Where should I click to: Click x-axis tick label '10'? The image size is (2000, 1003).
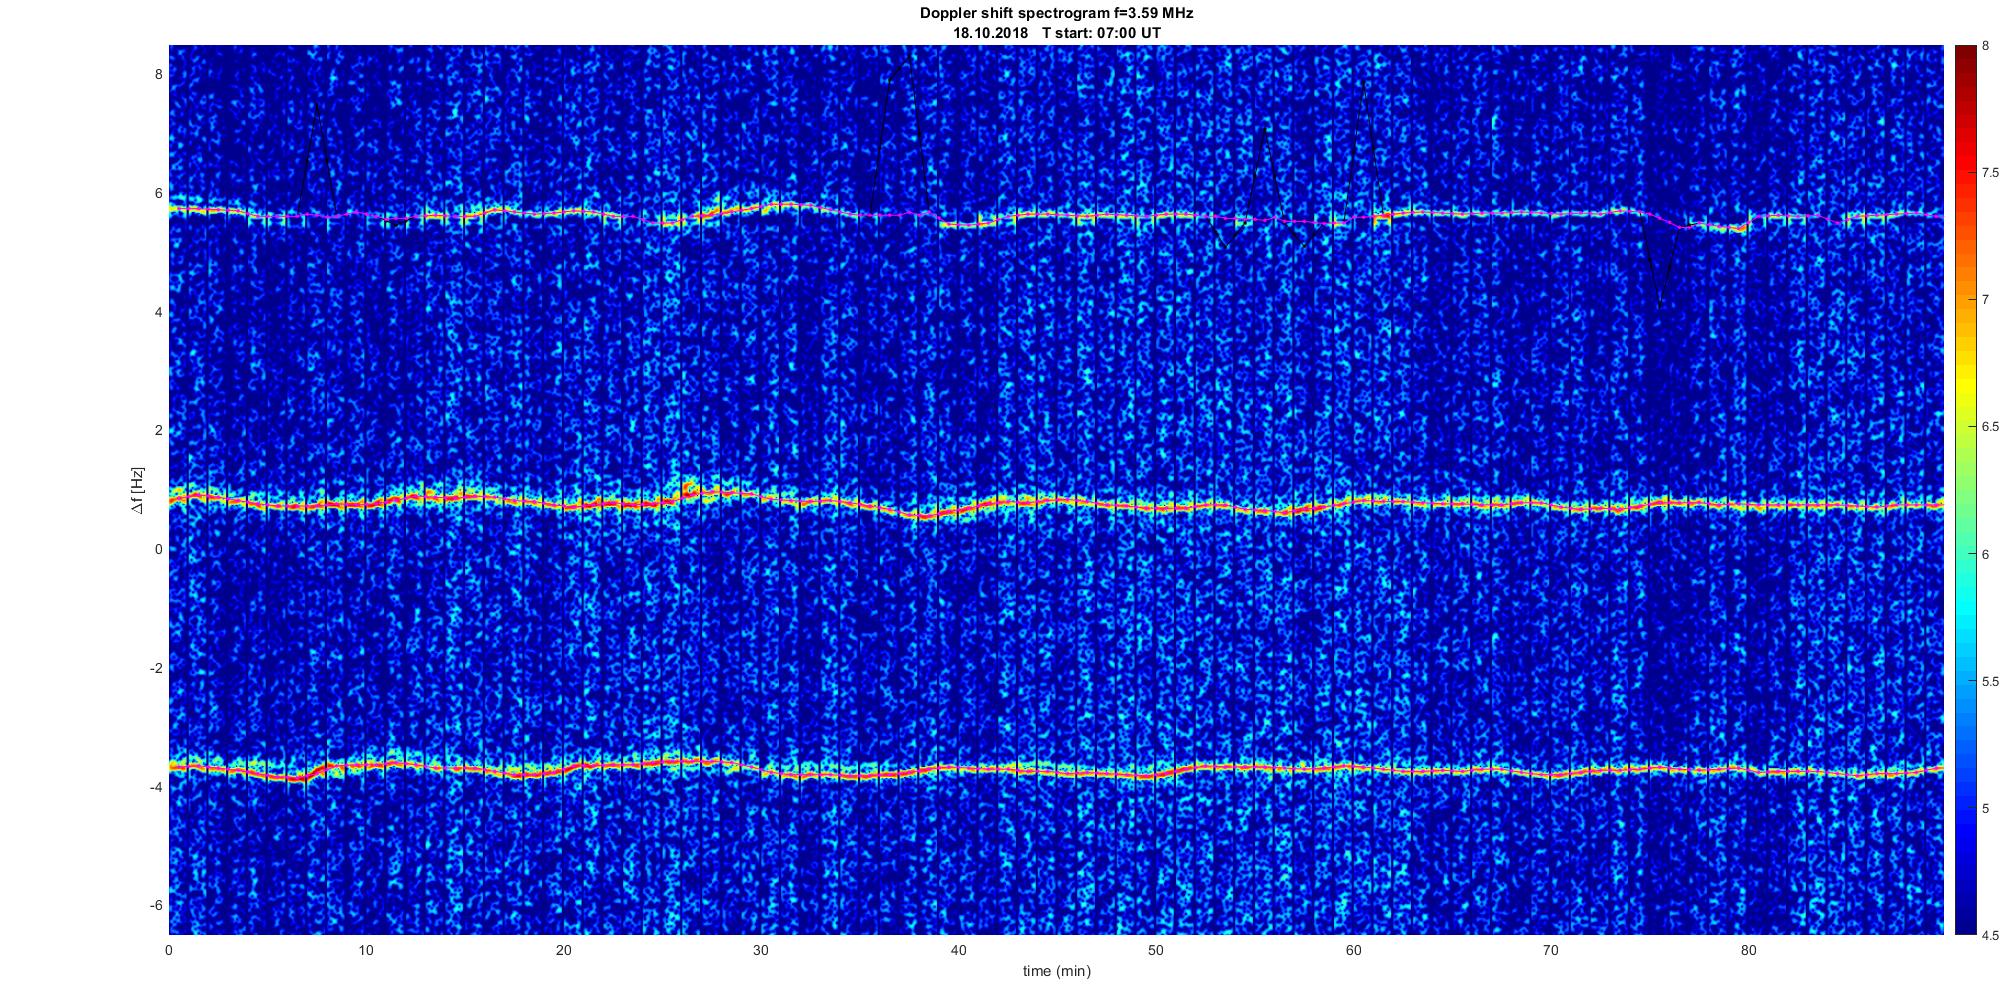366,951
